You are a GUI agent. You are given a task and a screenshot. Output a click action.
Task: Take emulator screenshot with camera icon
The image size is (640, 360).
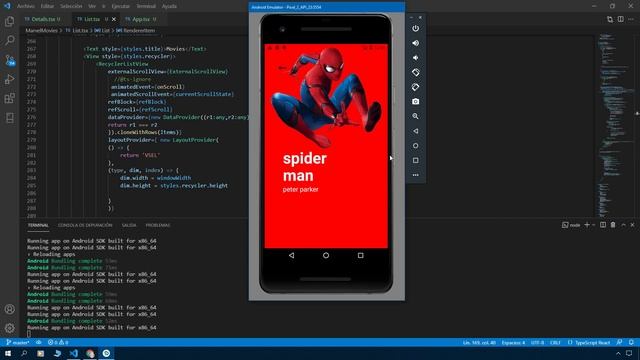pos(416,101)
